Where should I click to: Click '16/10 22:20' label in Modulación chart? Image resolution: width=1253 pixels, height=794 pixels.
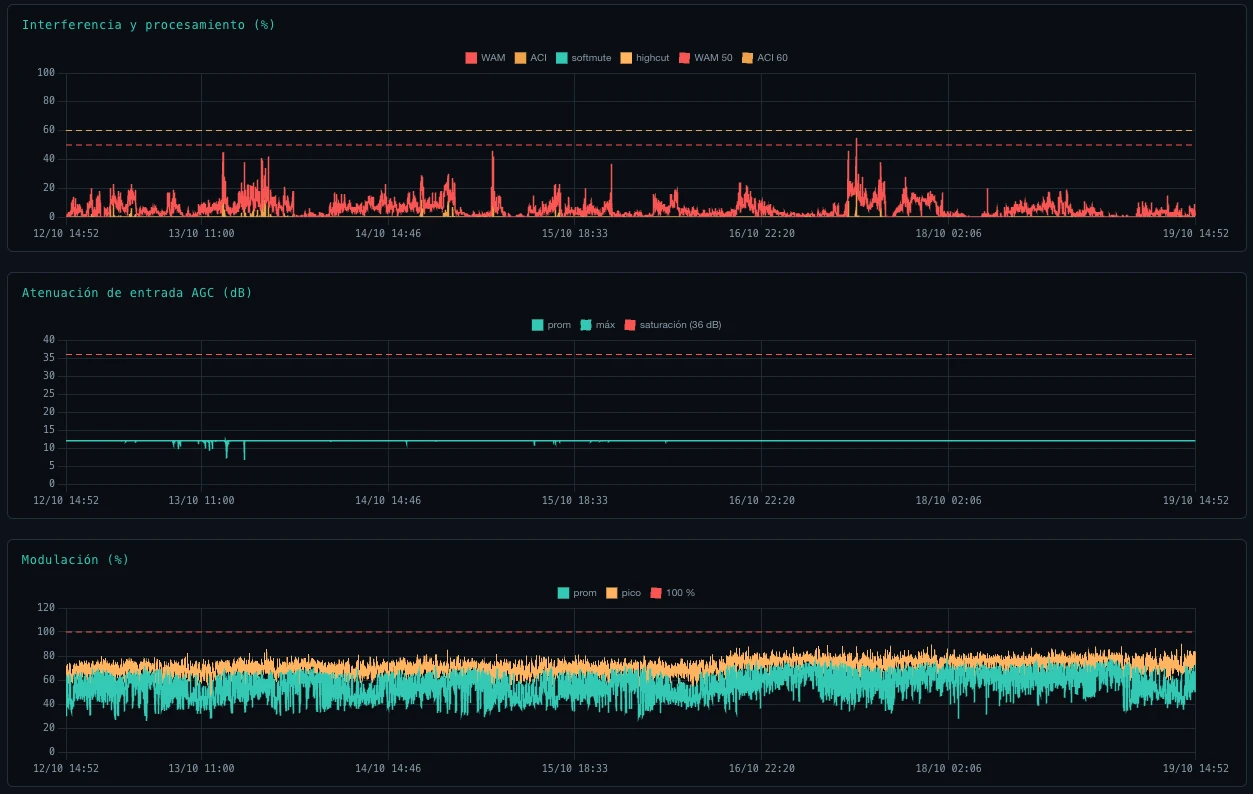click(761, 768)
